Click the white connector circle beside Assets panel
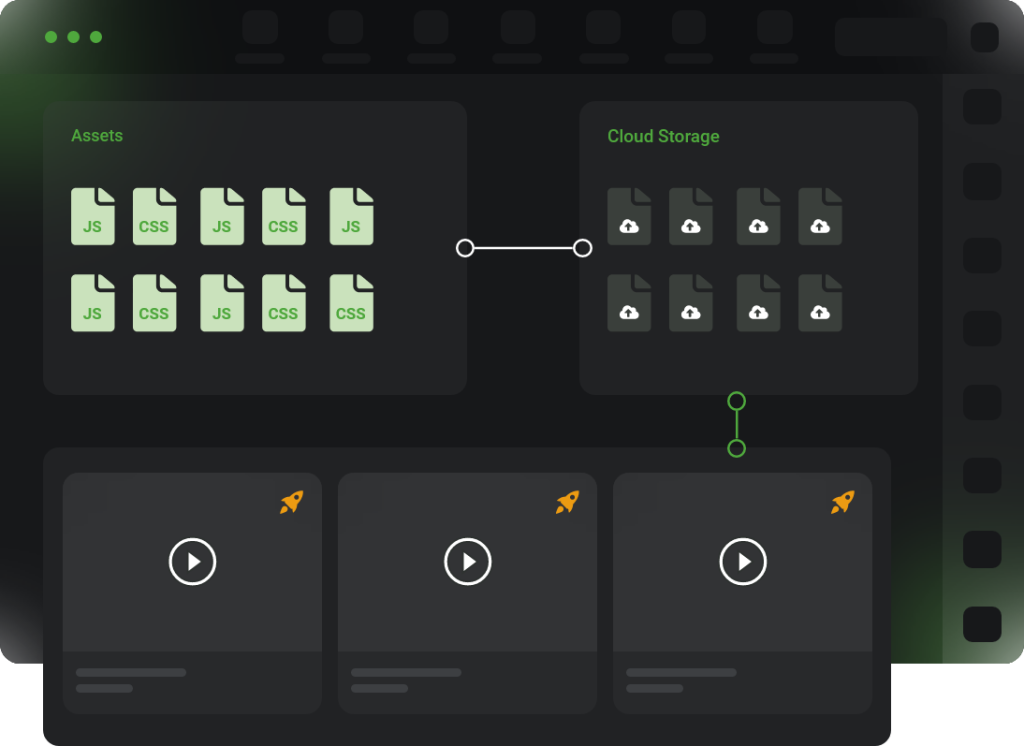1024x746 pixels. tap(463, 247)
